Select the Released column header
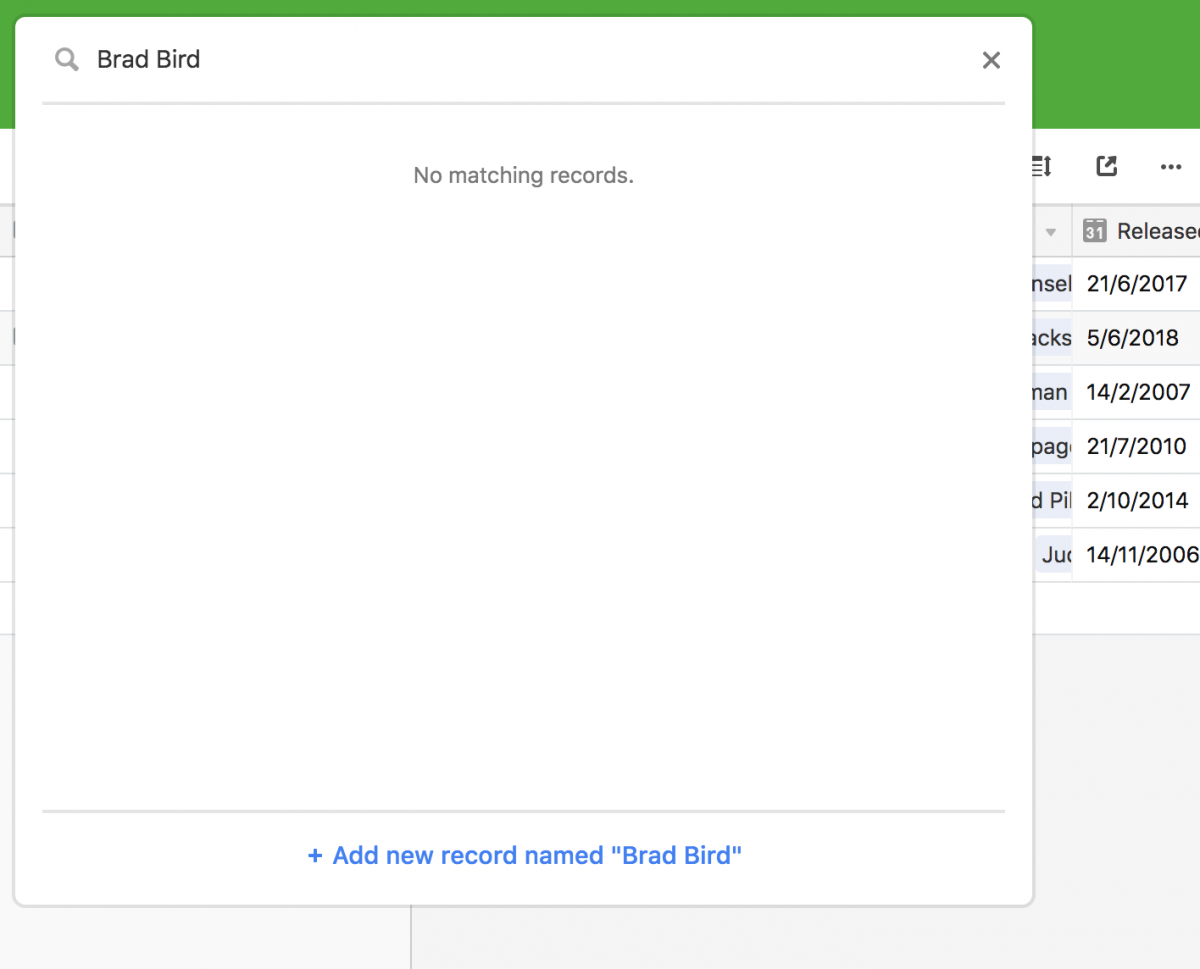Screen dimensions: 1200x969 1137,231
